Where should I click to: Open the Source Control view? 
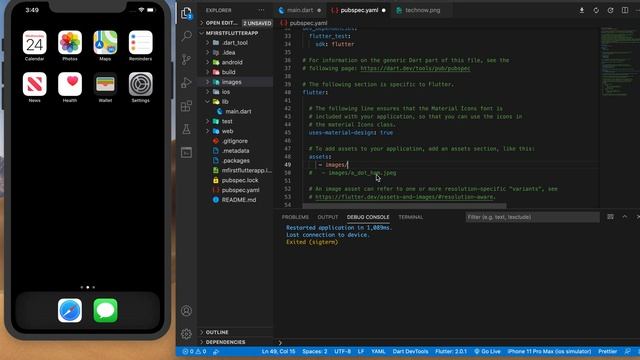pyautogui.click(x=187, y=59)
